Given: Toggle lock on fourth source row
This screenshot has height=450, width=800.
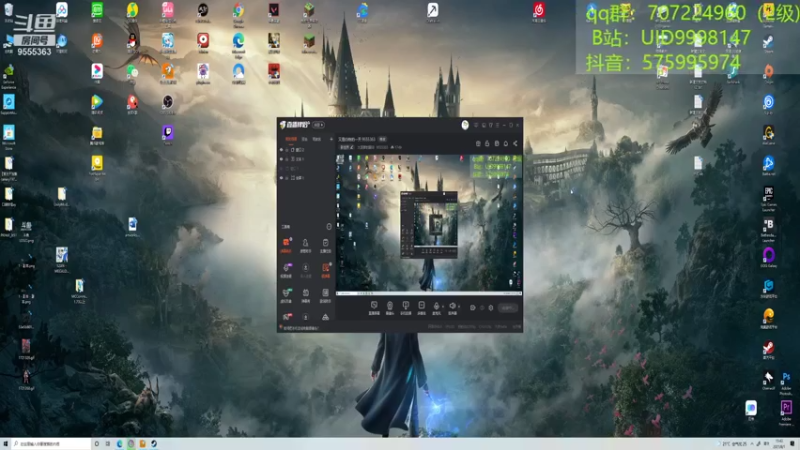Looking at the screenshot, I should [x=287, y=178].
